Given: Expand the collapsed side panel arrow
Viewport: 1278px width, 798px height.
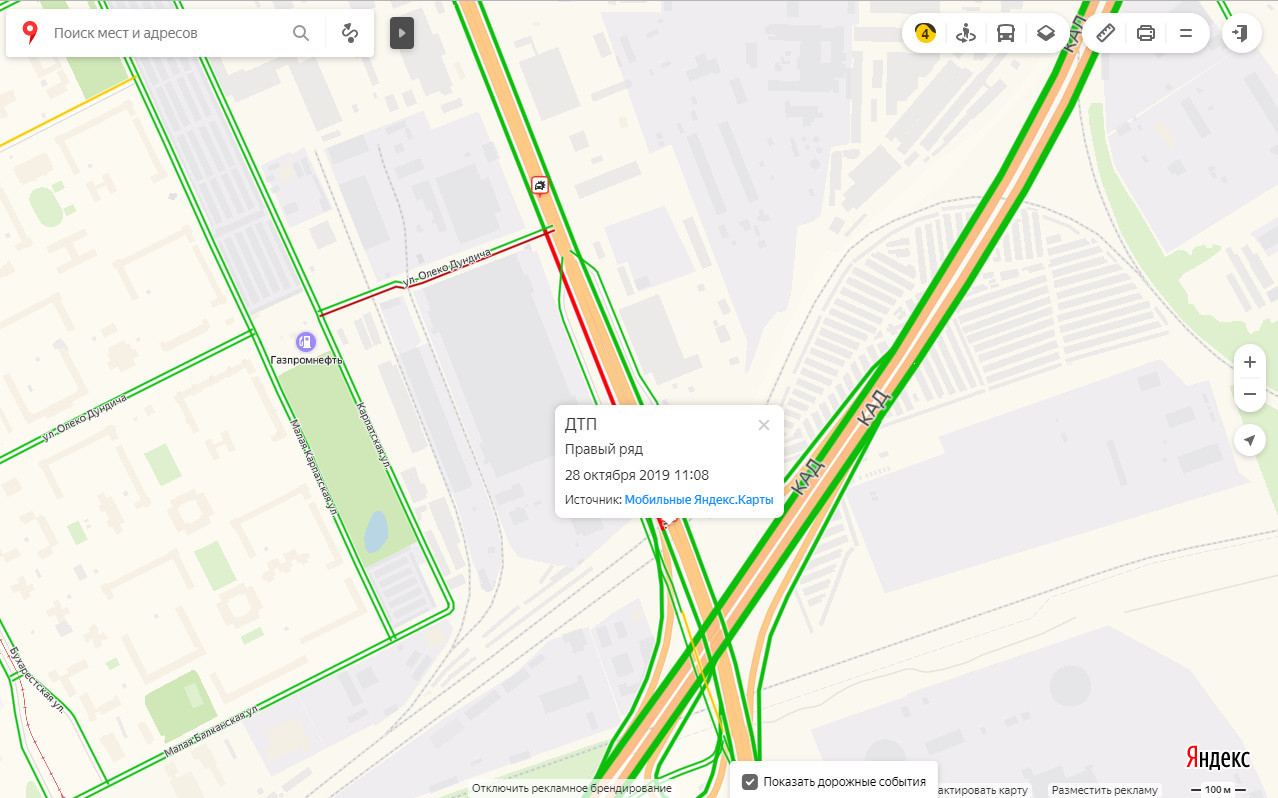Looking at the screenshot, I should (402, 33).
